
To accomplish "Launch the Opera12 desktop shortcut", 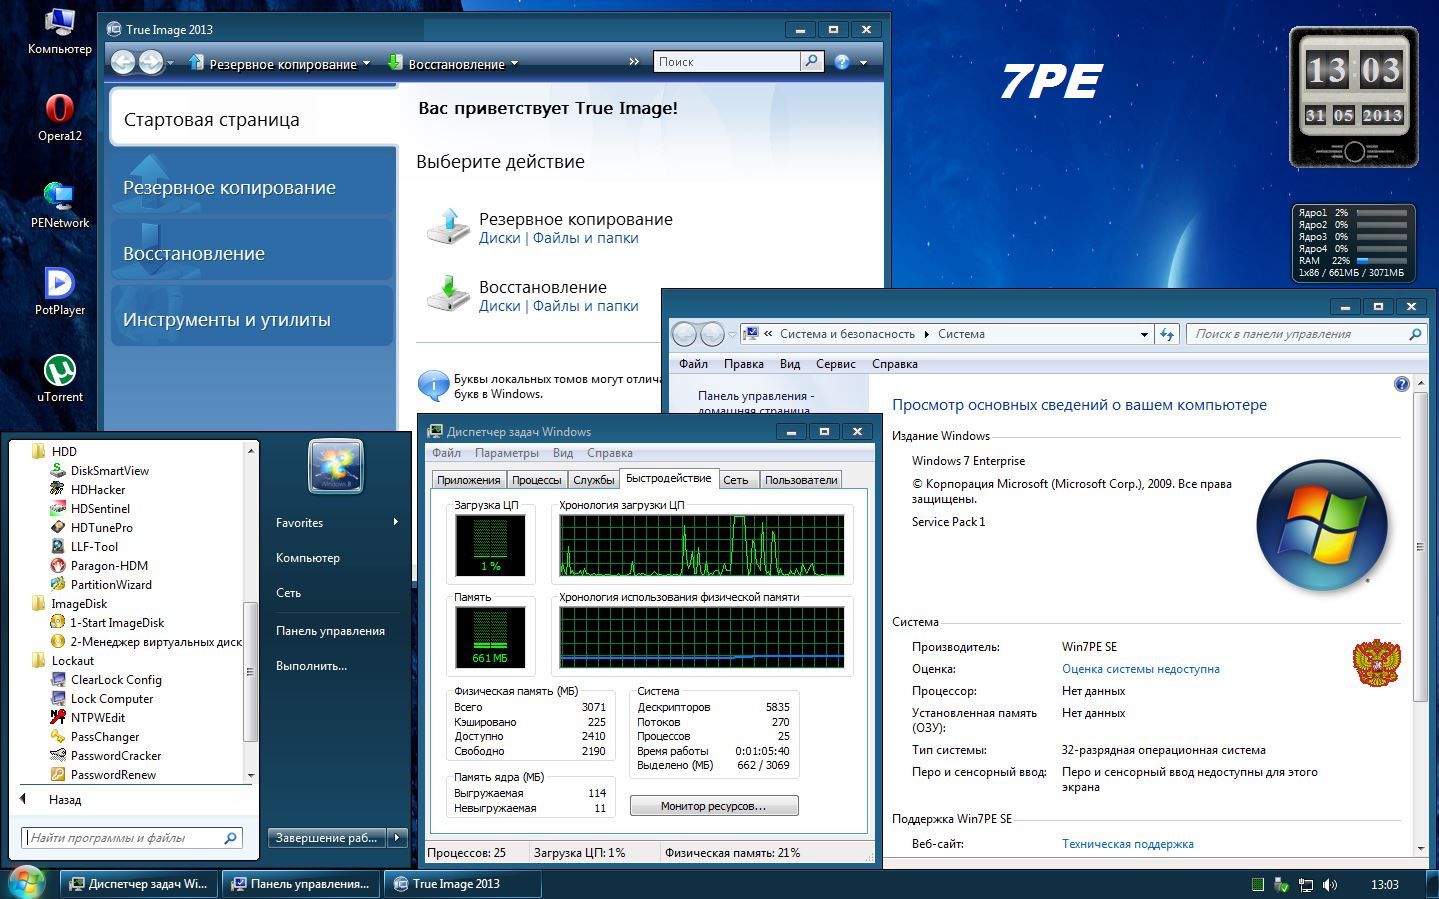I will click(x=59, y=117).
